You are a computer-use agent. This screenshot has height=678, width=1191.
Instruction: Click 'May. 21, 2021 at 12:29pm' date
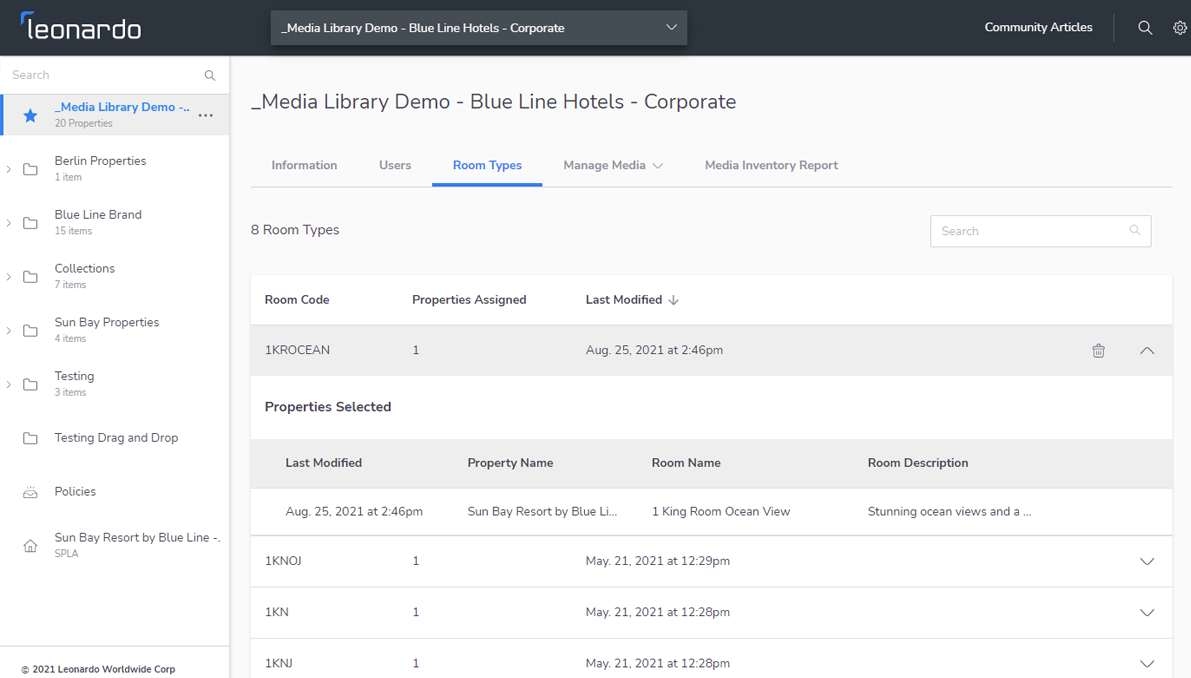pyautogui.click(x=658, y=561)
